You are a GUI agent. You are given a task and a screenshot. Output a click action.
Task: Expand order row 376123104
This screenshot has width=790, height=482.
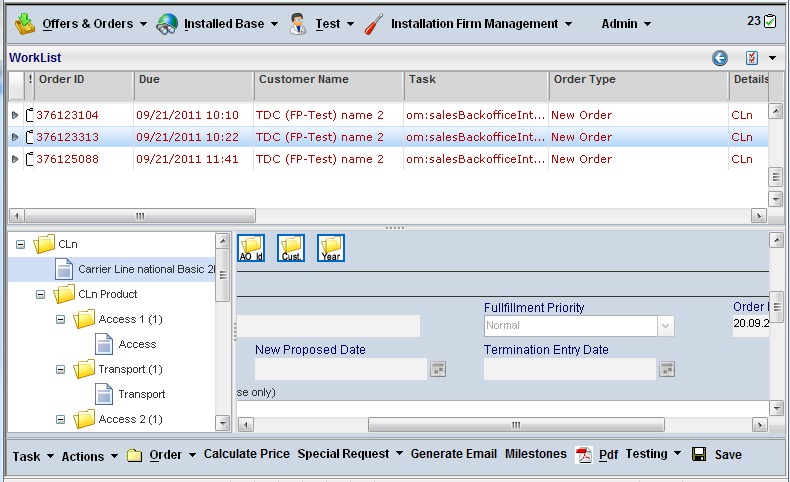(15, 115)
